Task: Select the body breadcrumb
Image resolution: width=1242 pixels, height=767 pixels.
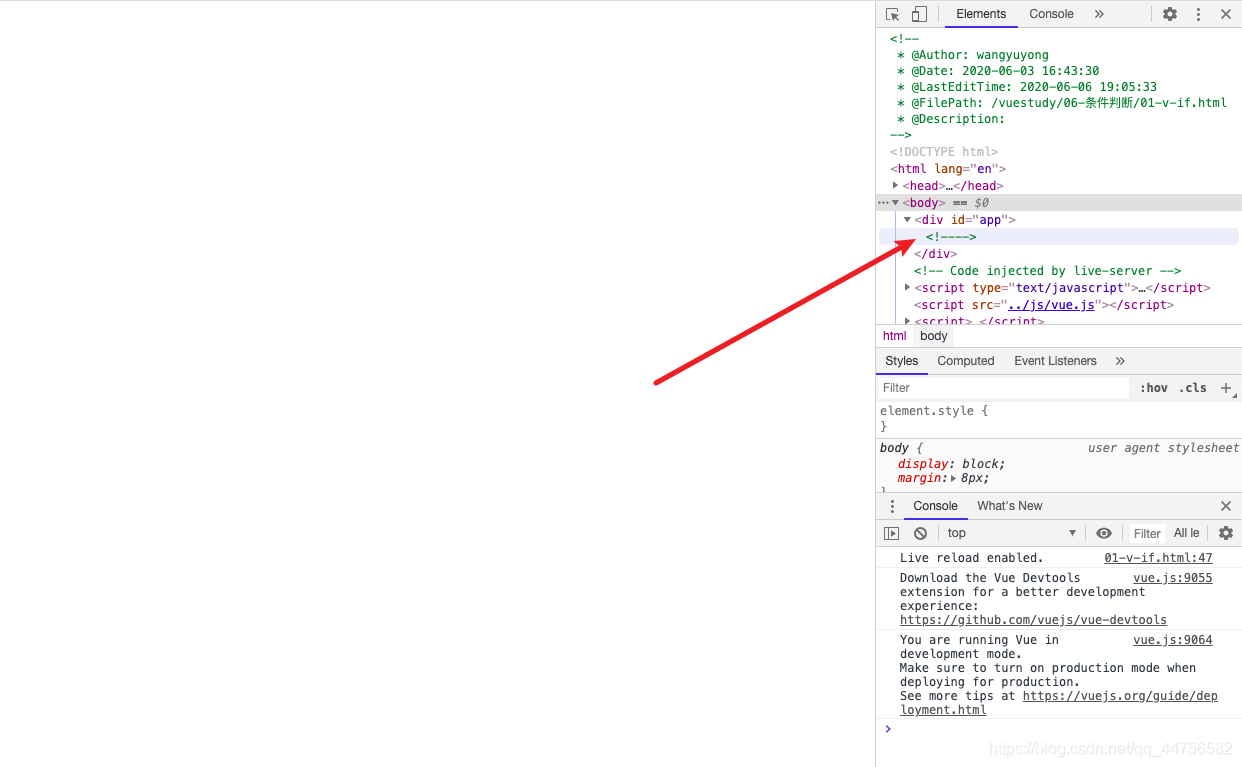Action: [x=934, y=336]
